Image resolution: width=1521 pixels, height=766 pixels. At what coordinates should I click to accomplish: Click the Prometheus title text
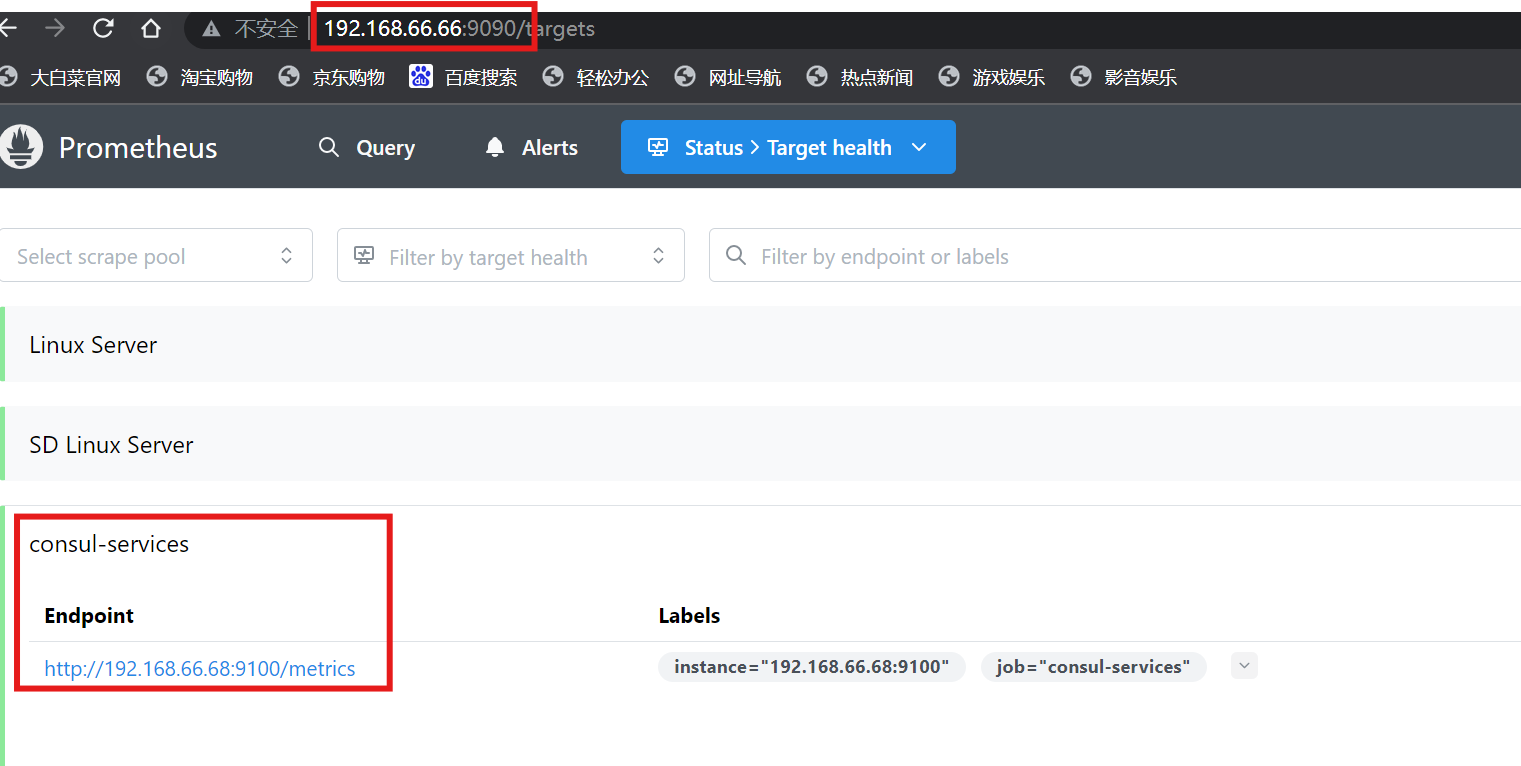click(x=138, y=148)
